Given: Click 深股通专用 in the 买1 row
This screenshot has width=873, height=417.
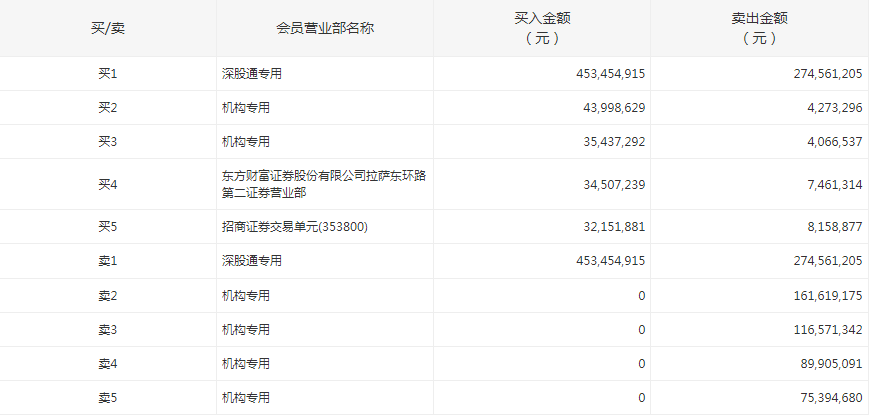Looking at the screenshot, I should 252,74.
